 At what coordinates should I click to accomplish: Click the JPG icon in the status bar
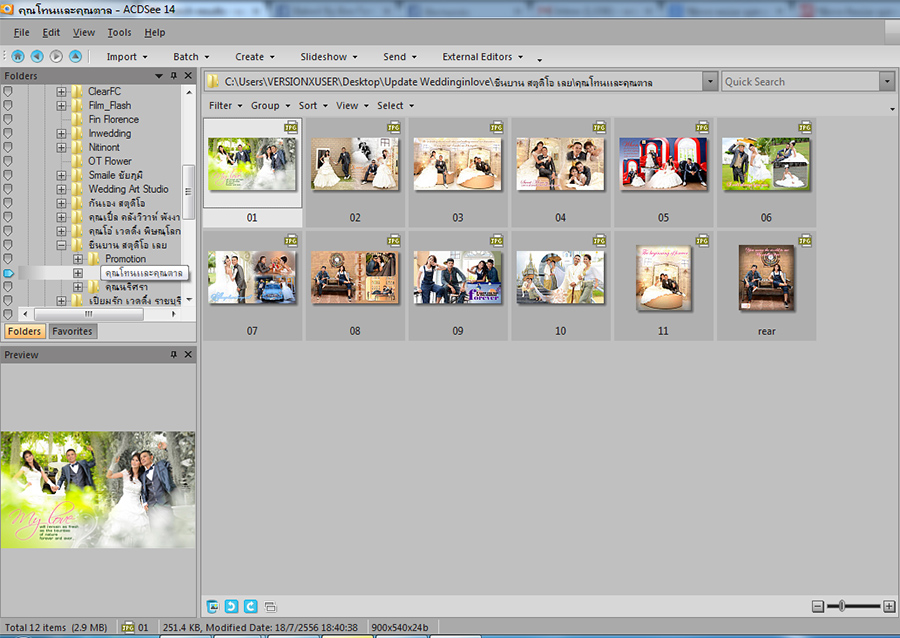(x=128, y=628)
